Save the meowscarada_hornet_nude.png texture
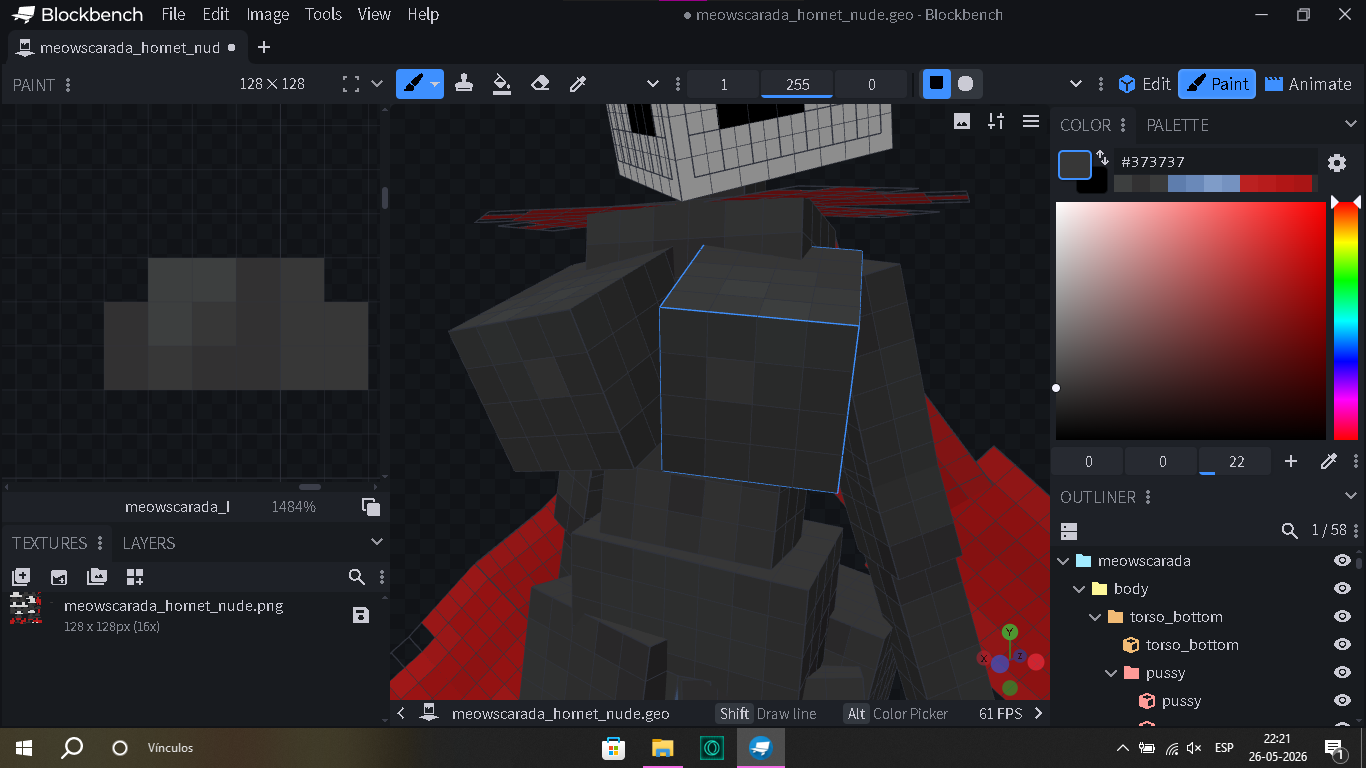This screenshot has height=768, width=1366. point(361,615)
